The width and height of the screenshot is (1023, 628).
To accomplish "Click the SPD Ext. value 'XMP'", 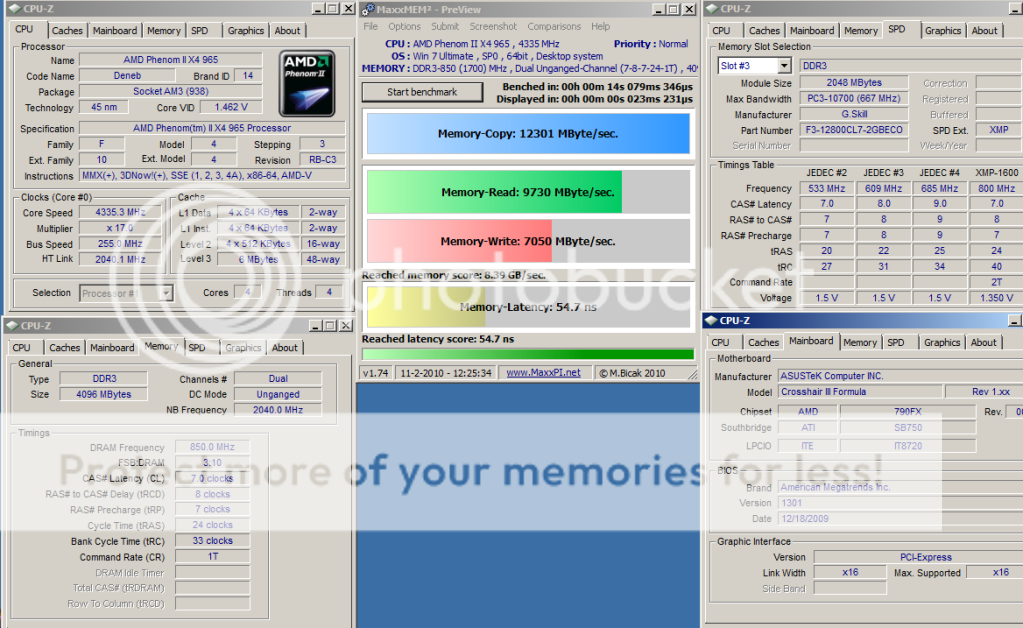I will pos(999,130).
